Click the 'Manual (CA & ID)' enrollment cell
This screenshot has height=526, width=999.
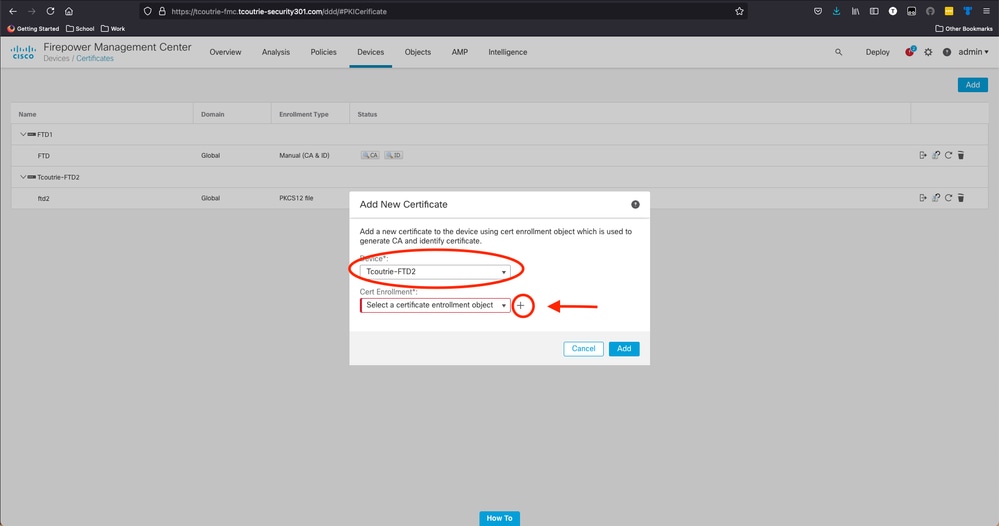point(304,155)
